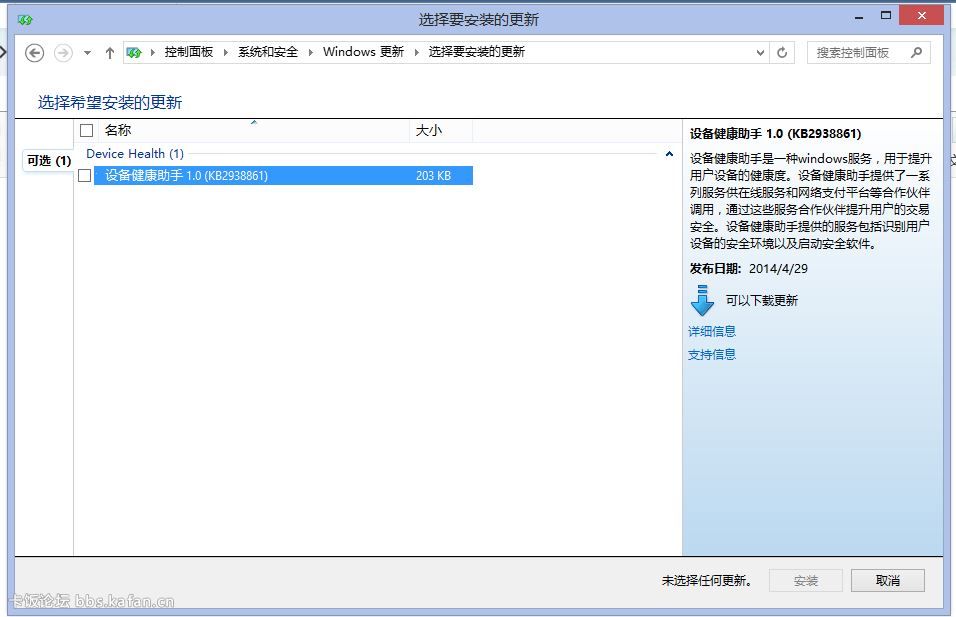The image size is (956, 617).
Task: Expand the chevron before 控制面板 breadcrumb
Action: click(x=152, y=52)
